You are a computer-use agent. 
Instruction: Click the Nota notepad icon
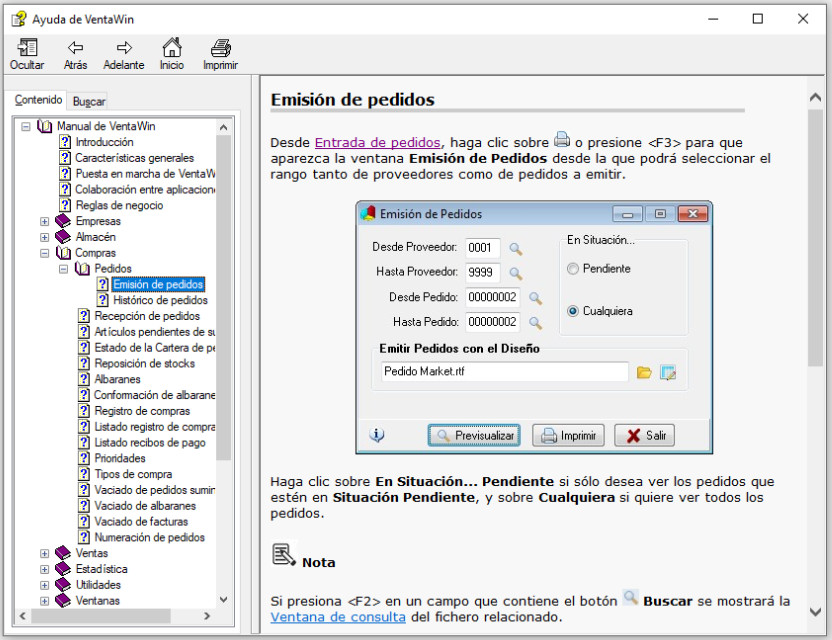point(284,555)
